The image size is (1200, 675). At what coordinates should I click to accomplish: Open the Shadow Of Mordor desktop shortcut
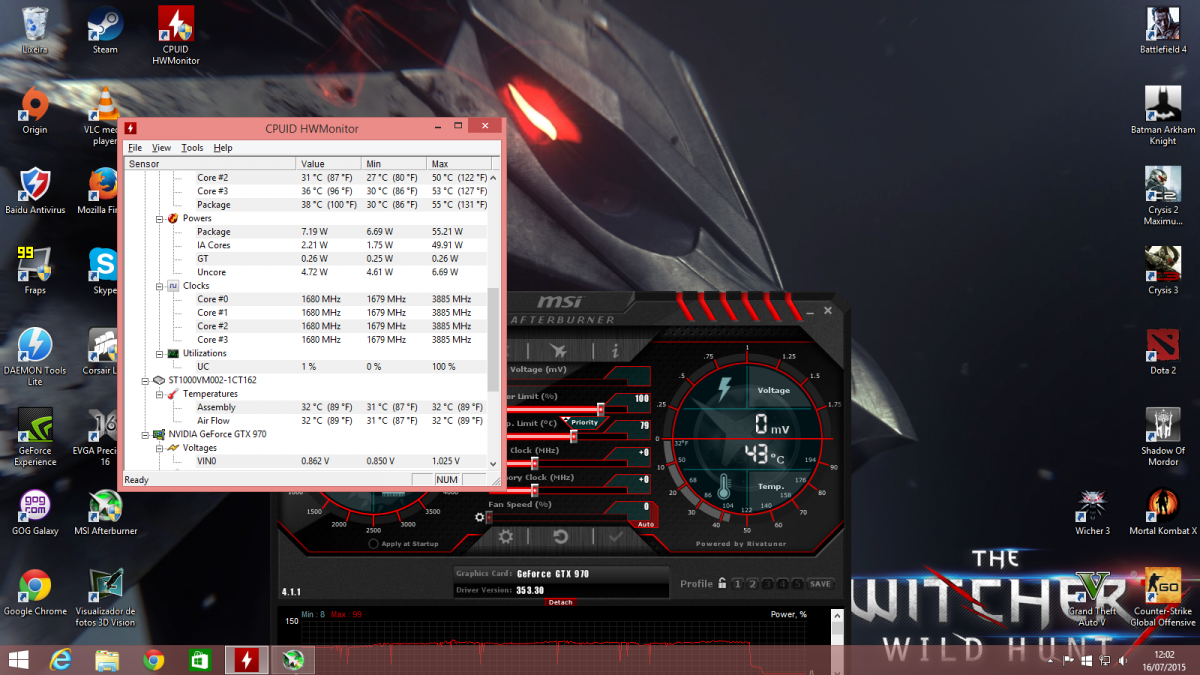coord(1163,437)
